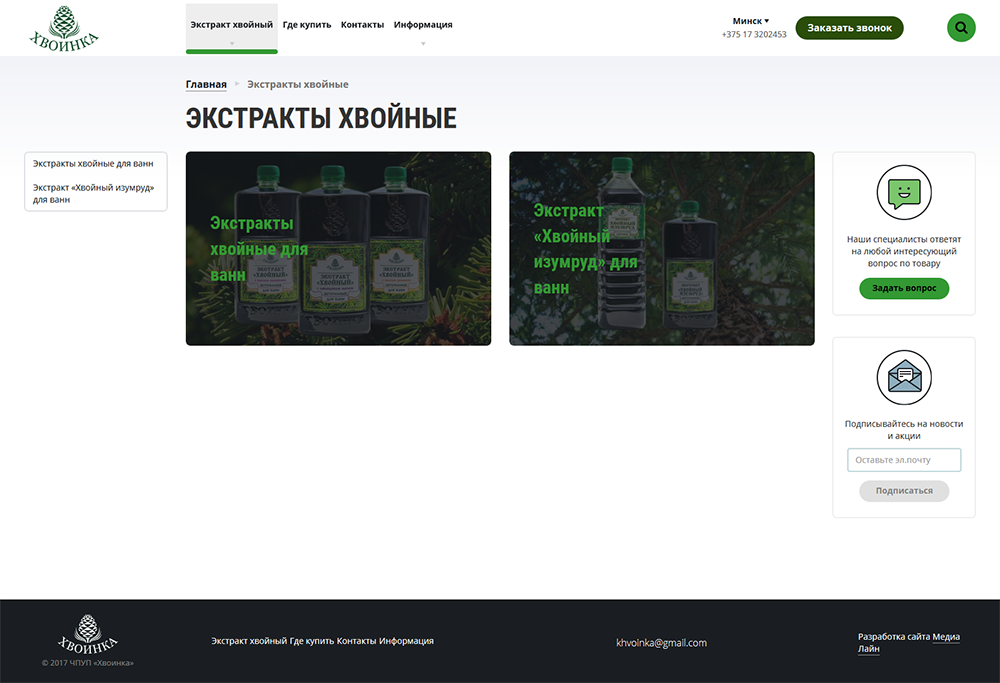
Task: Select sidebar item Экстракты хвойные для ванн
Action: [93, 164]
